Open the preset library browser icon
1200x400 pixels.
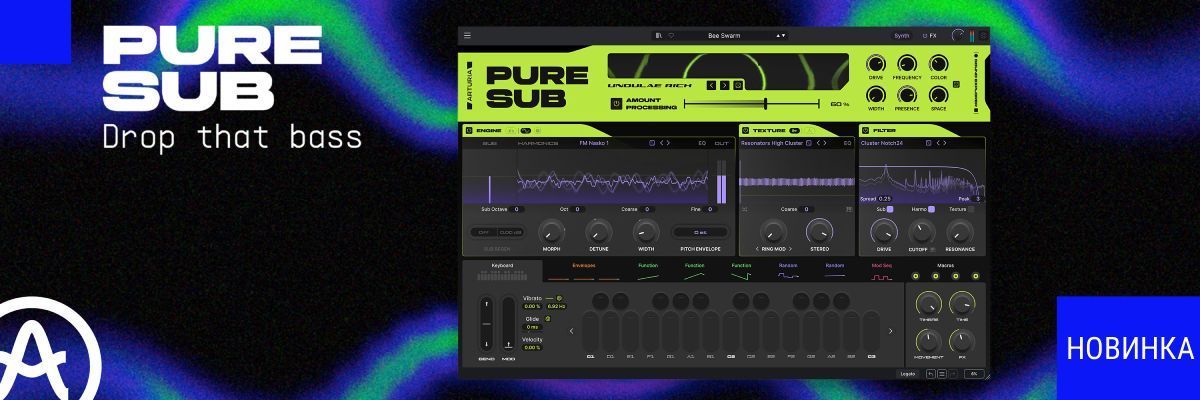click(x=659, y=35)
